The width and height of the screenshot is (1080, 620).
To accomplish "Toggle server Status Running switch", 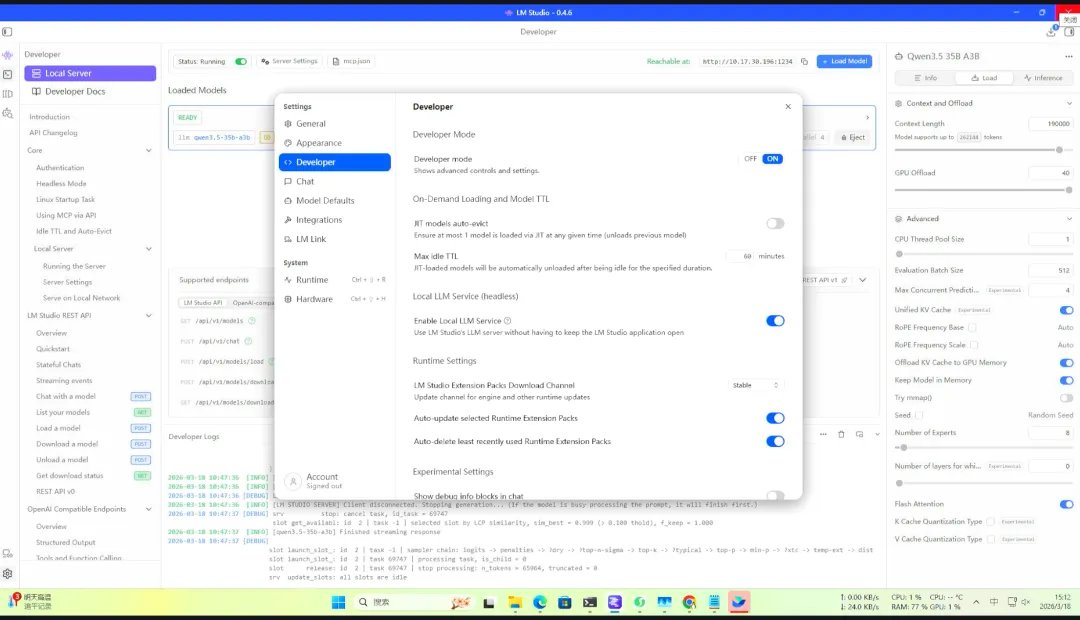I will 240,61.
